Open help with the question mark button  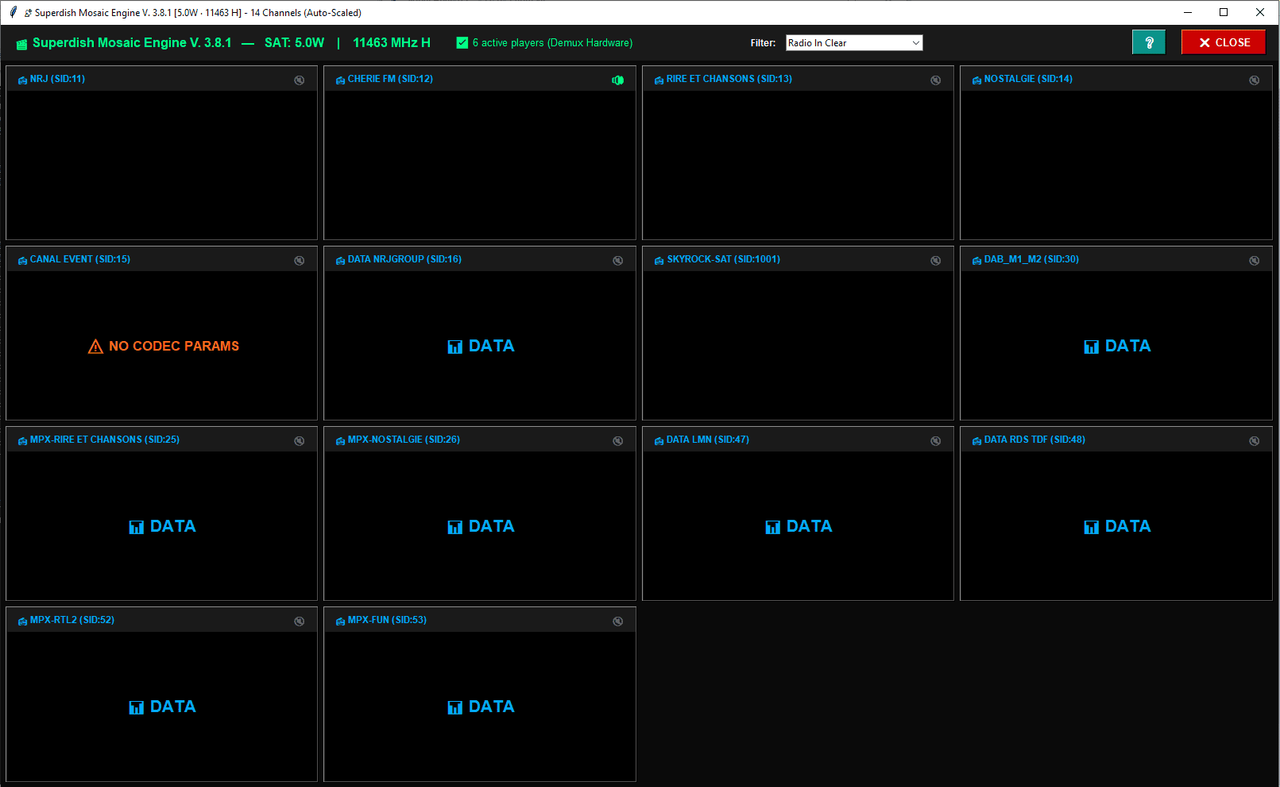point(1149,42)
